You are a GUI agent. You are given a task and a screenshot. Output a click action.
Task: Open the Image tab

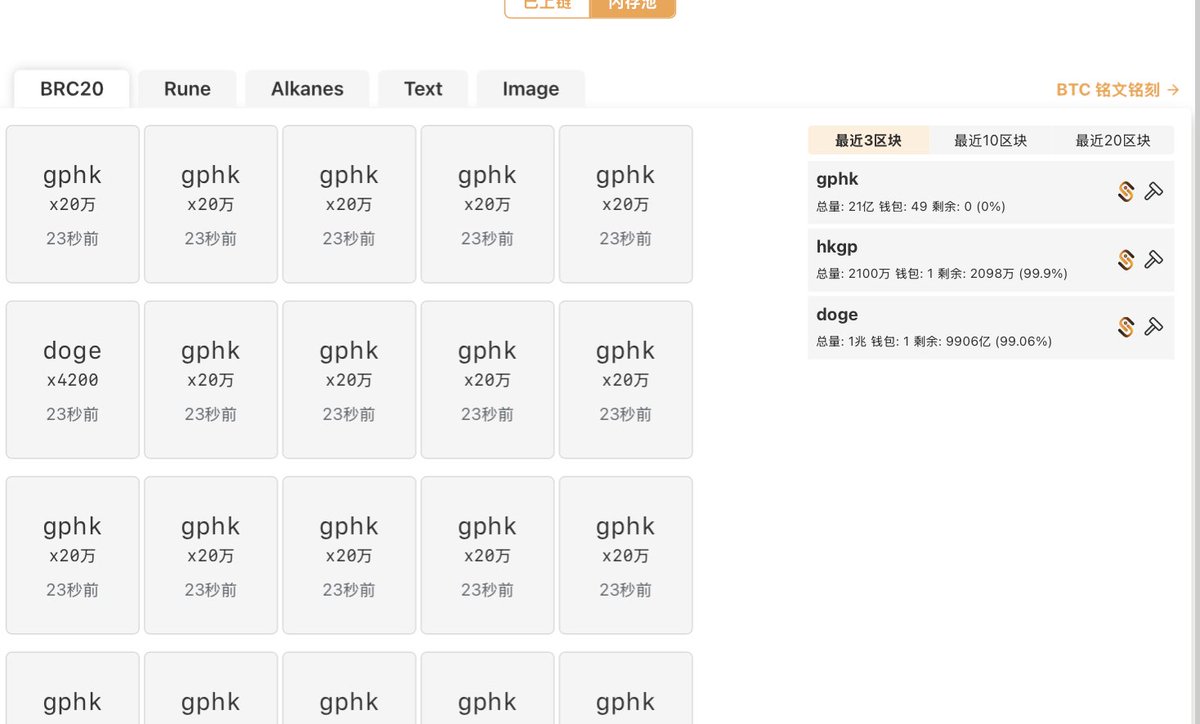tap(530, 88)
